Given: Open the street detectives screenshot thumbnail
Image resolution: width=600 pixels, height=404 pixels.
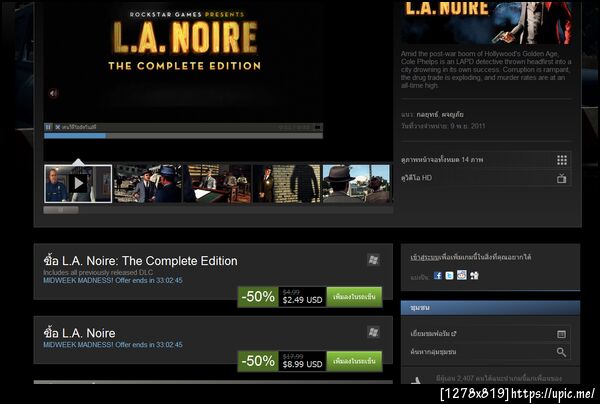Looking at the screenshot, I should pyautogui.click(x=148, y=184).
